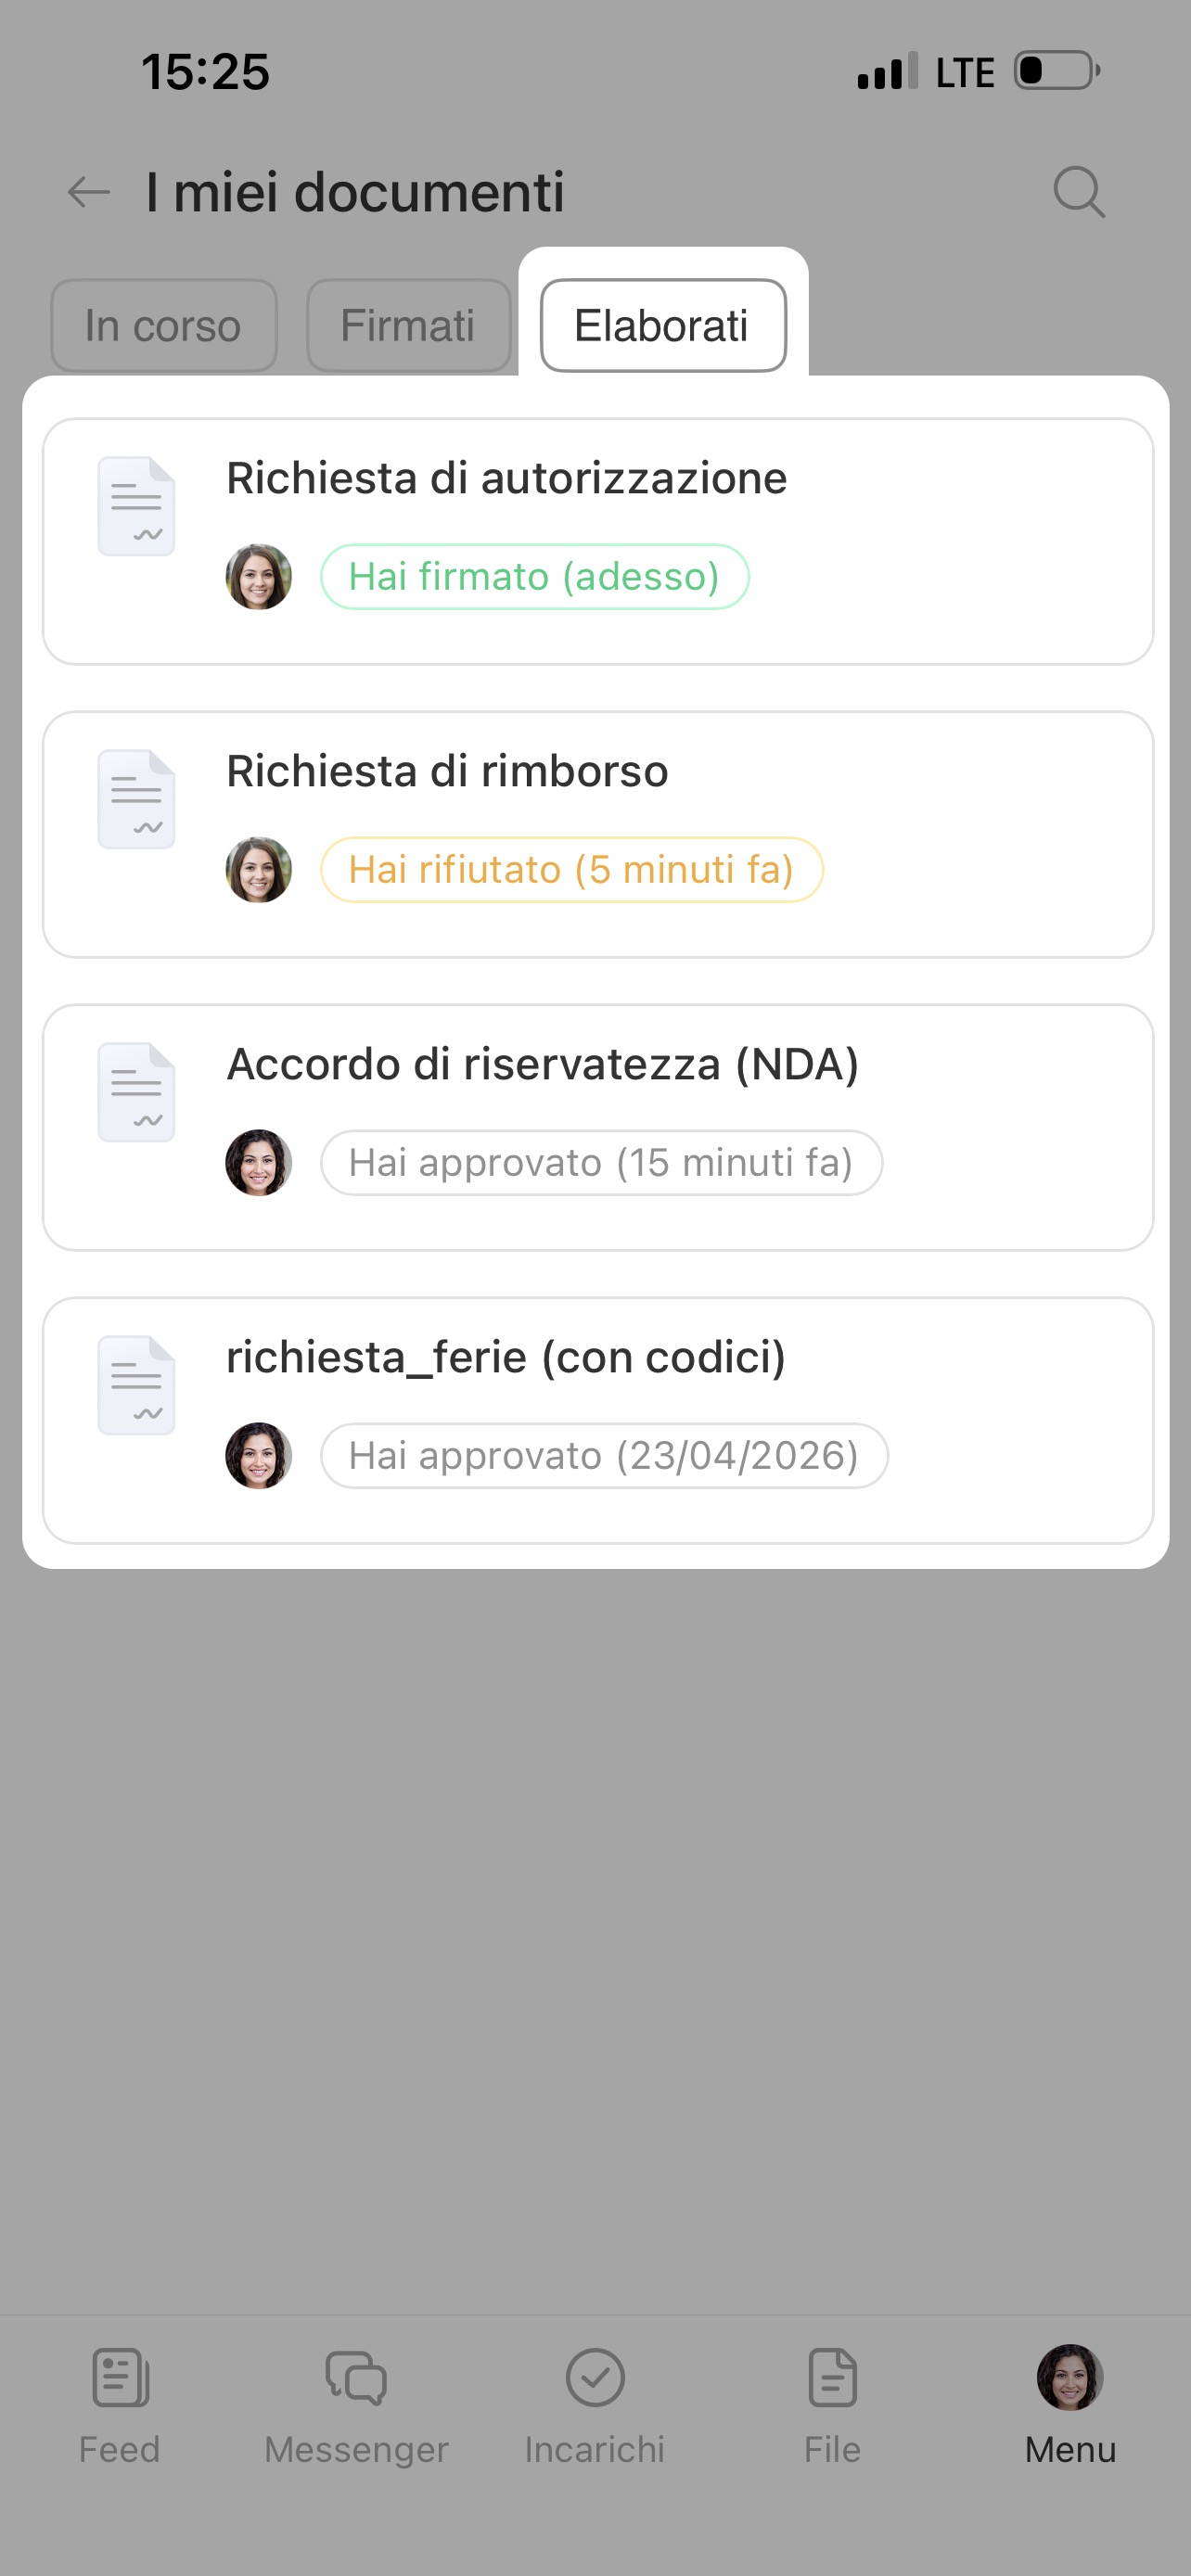
Task: Open the Messenger chat icon
Action: click(356, 2377)
